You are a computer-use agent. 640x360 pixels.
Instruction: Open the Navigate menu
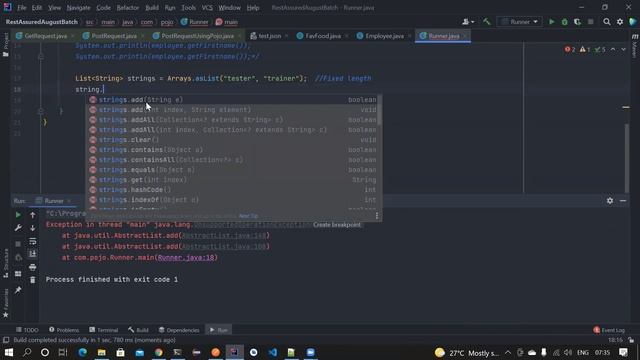point(78,8)
